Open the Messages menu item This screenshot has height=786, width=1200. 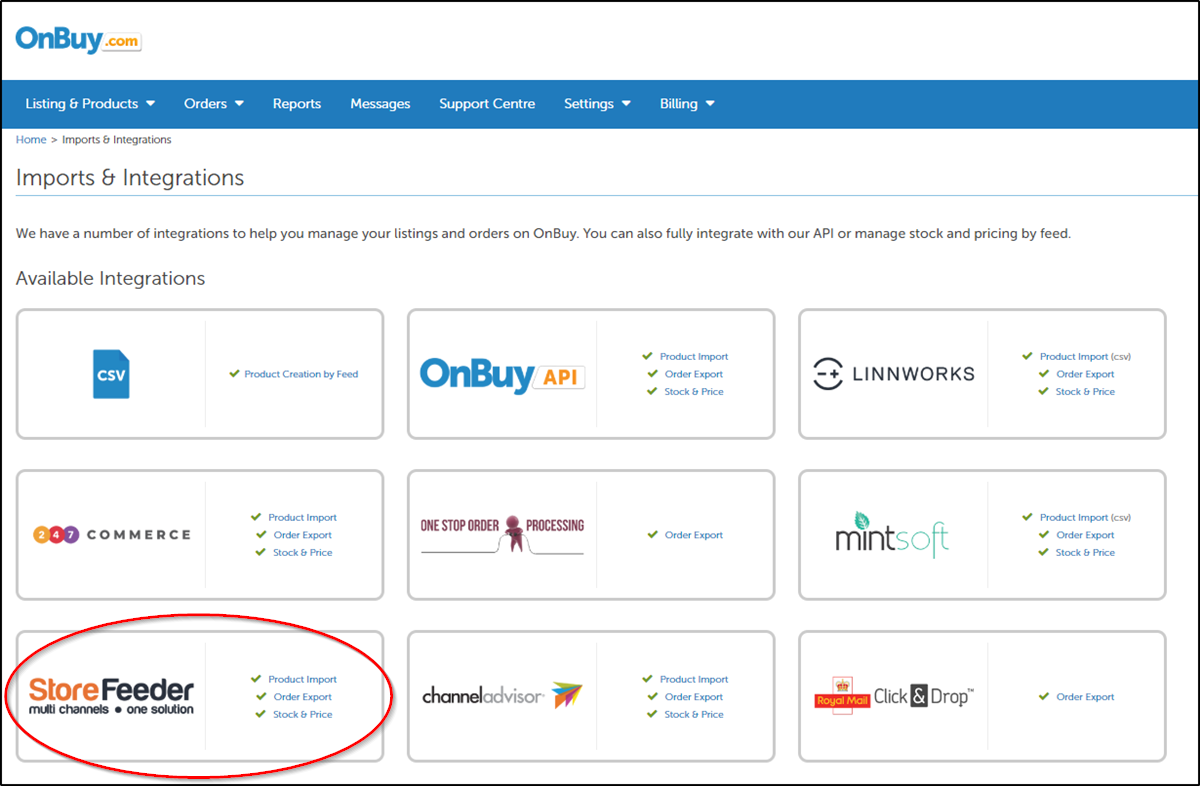pos(380,103)
